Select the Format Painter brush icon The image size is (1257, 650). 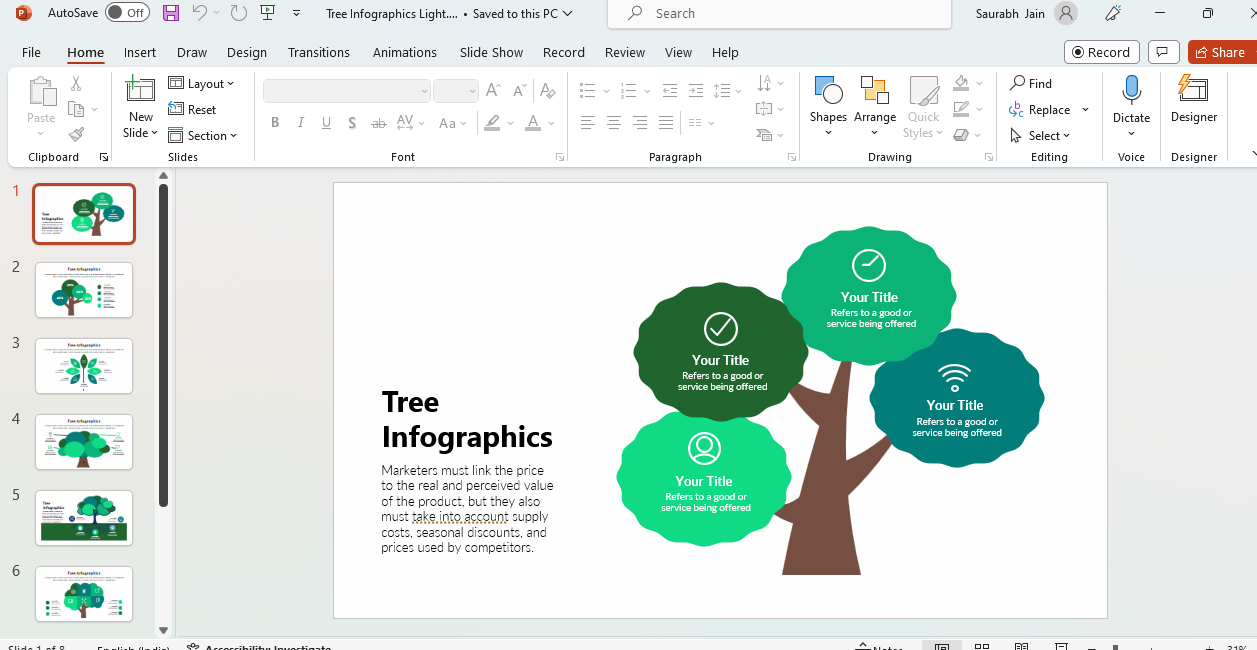(x=76, y=134)
